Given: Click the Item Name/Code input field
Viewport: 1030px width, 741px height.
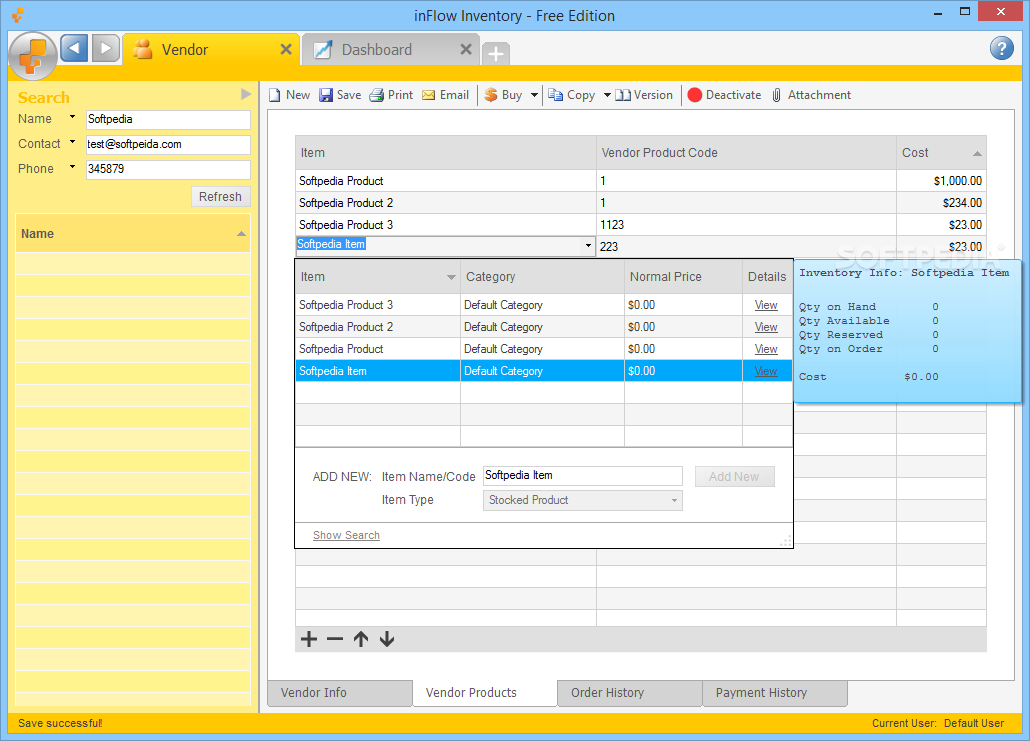Looking at the screenshot, I should click(x=583, y=476).
